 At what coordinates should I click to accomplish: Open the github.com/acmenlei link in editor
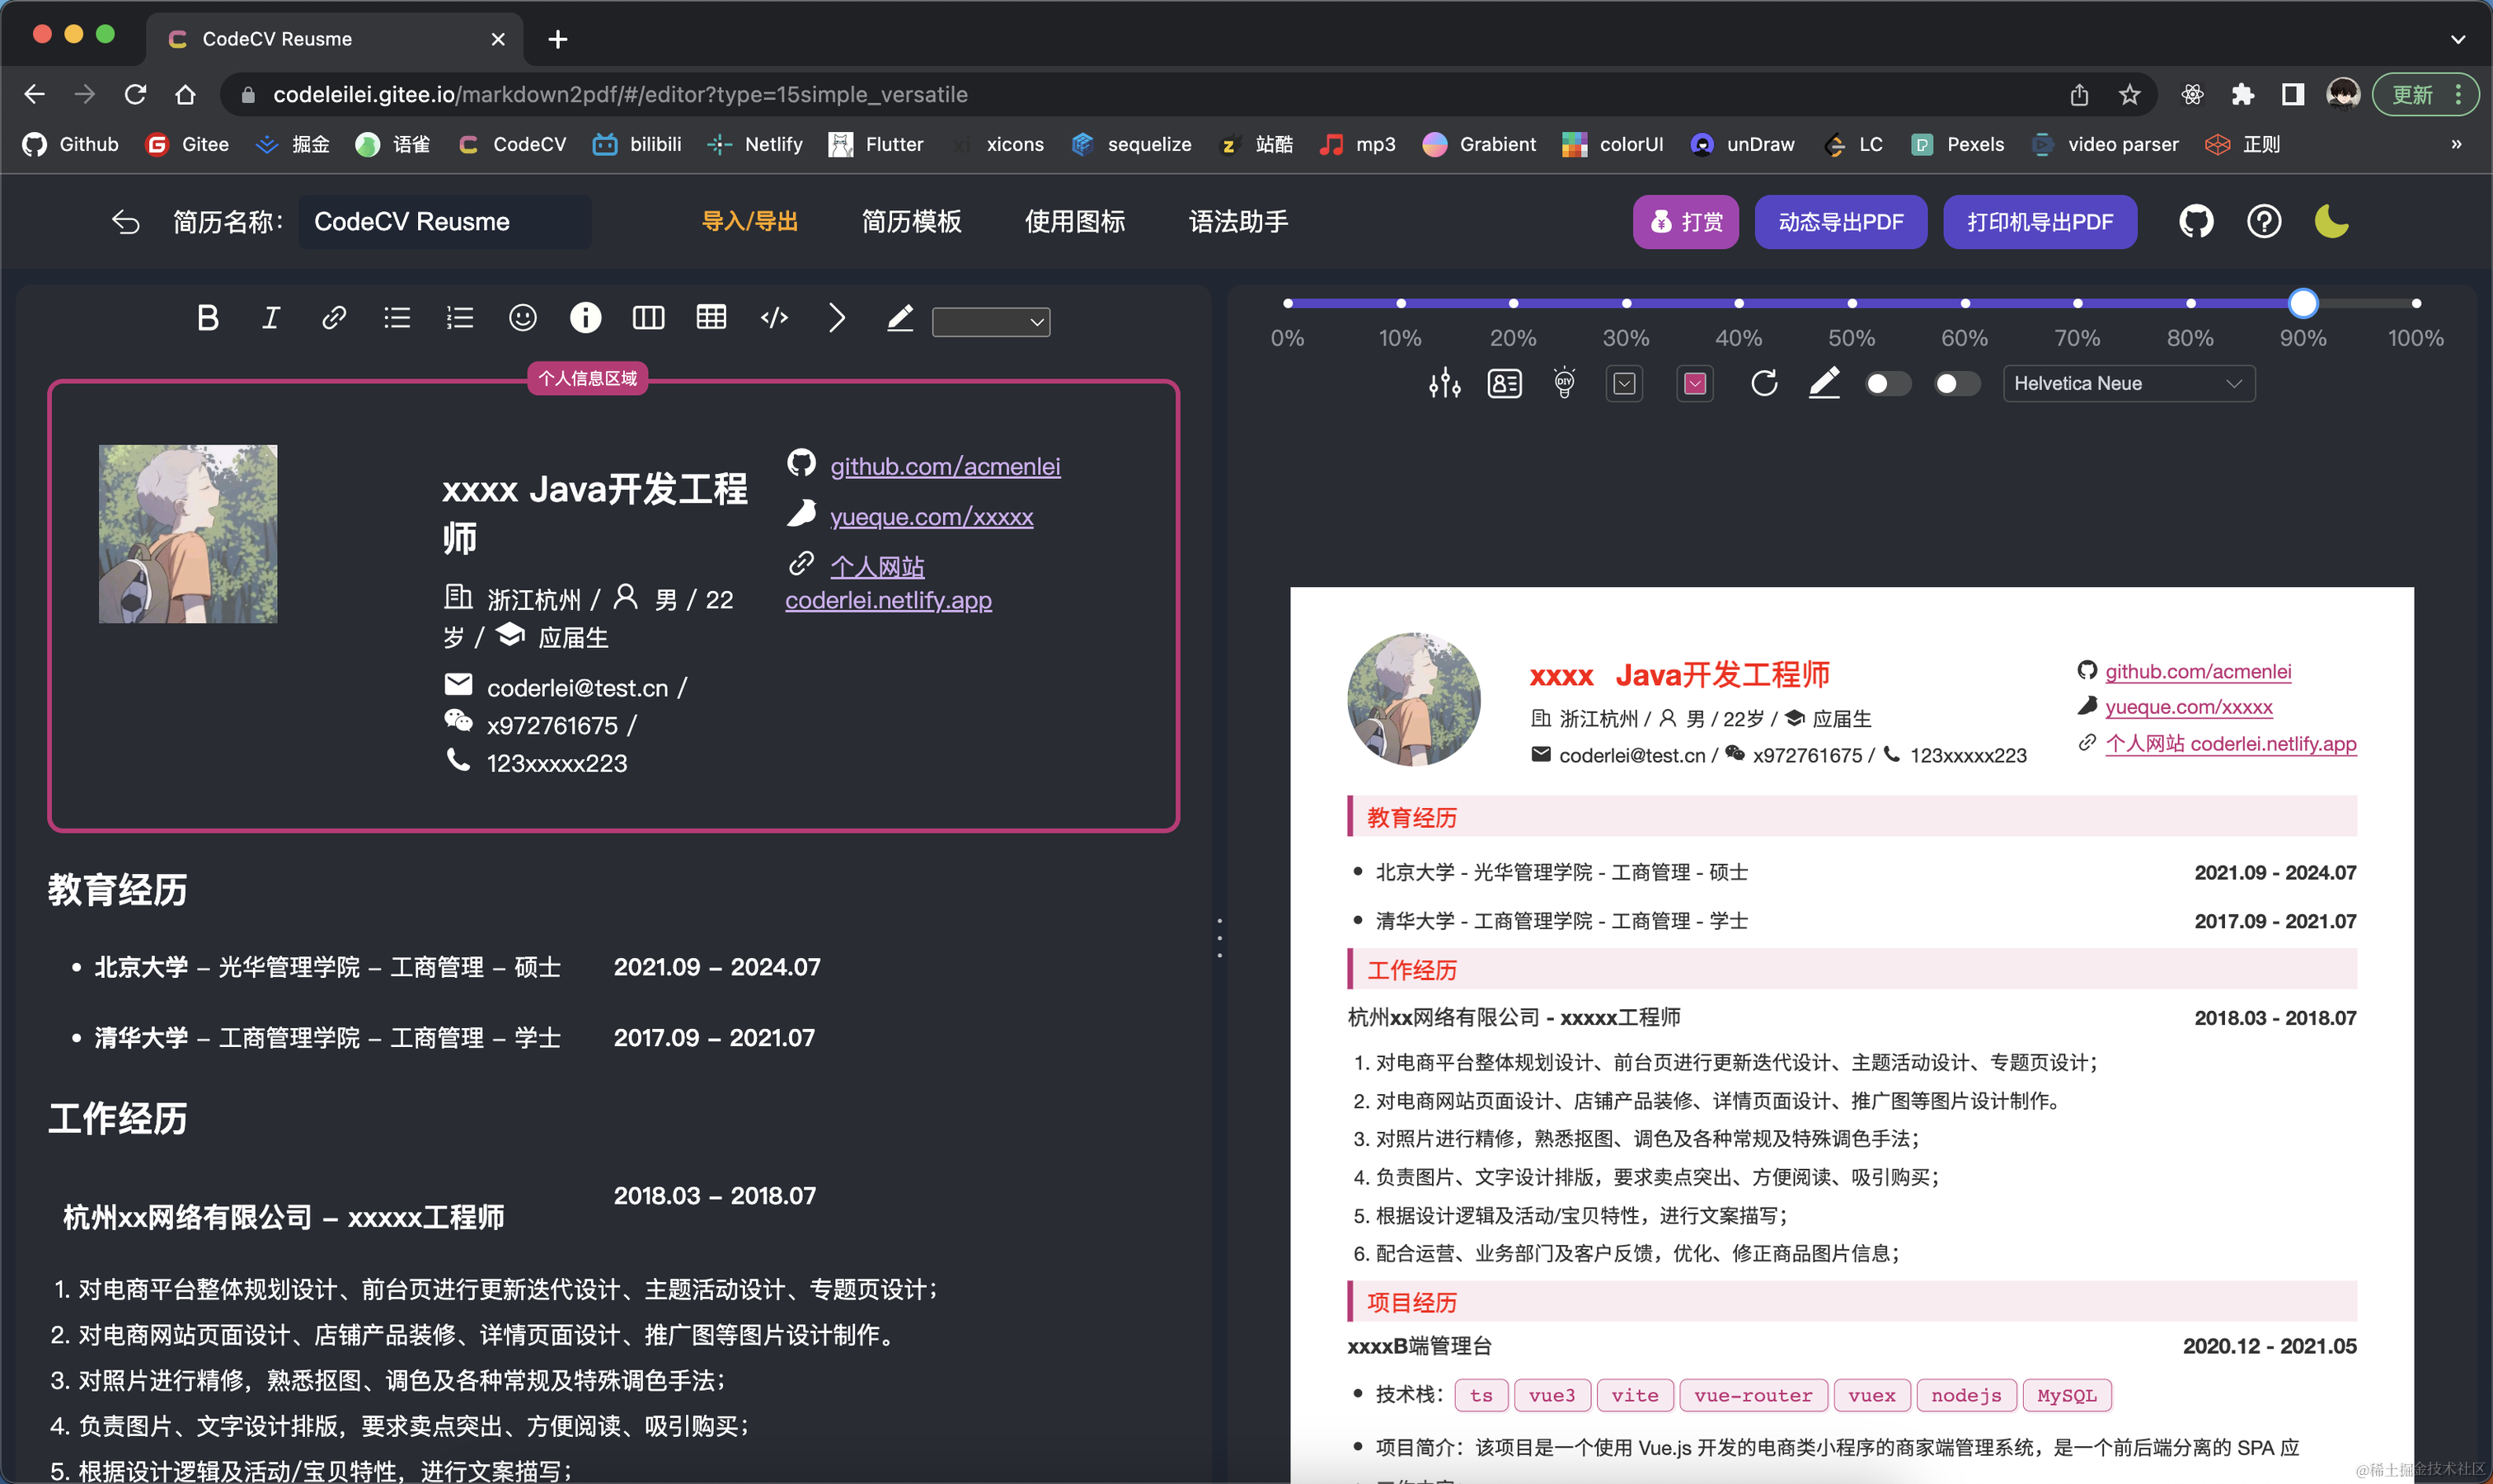point(944,466)
